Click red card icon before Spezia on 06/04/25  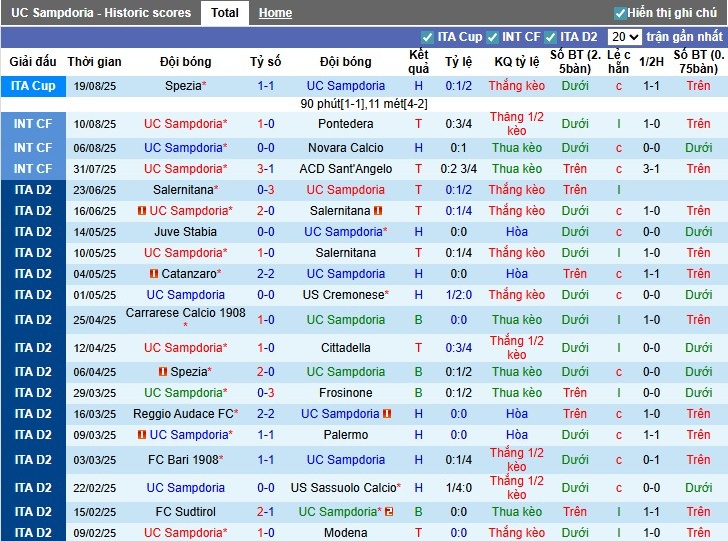(161, 372)
